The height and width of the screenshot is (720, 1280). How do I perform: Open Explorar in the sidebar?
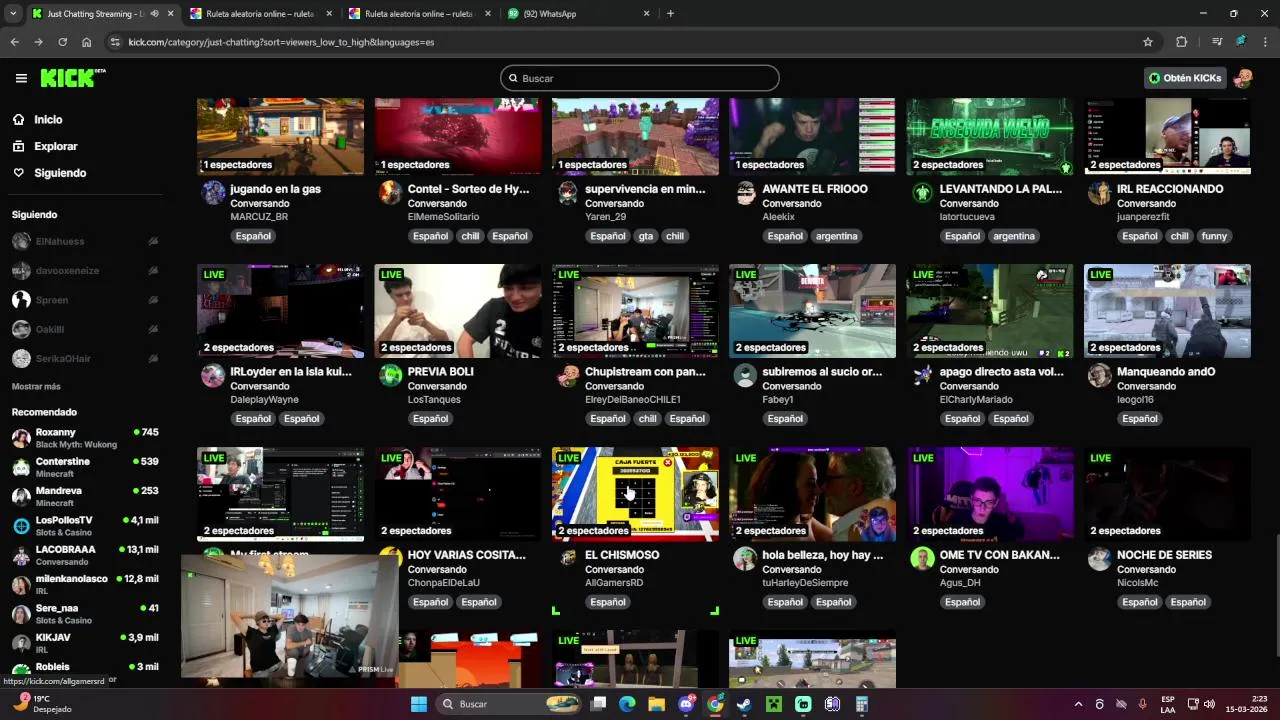55,146
